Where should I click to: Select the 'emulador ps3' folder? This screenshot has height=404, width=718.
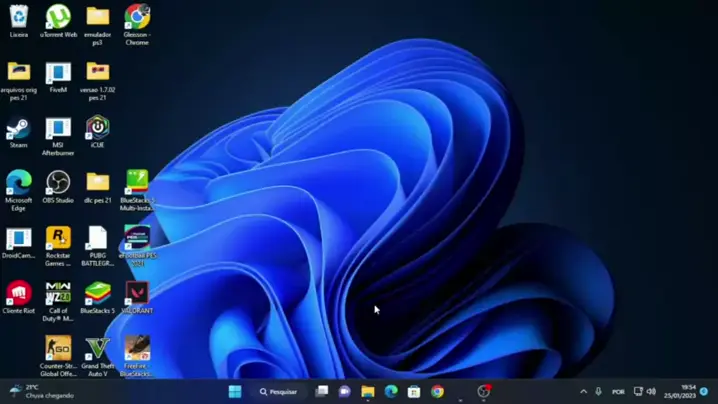coord(97,17)
